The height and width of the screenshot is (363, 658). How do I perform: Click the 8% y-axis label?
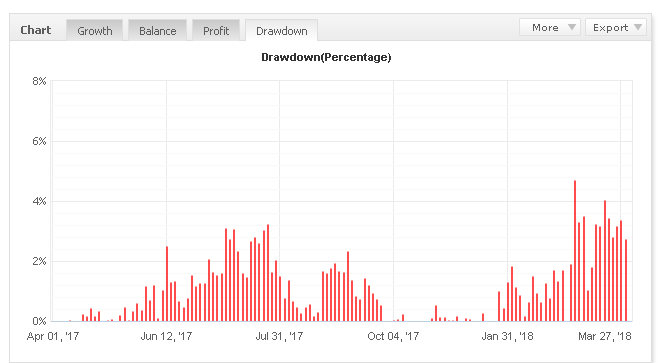tap(39, 81)
